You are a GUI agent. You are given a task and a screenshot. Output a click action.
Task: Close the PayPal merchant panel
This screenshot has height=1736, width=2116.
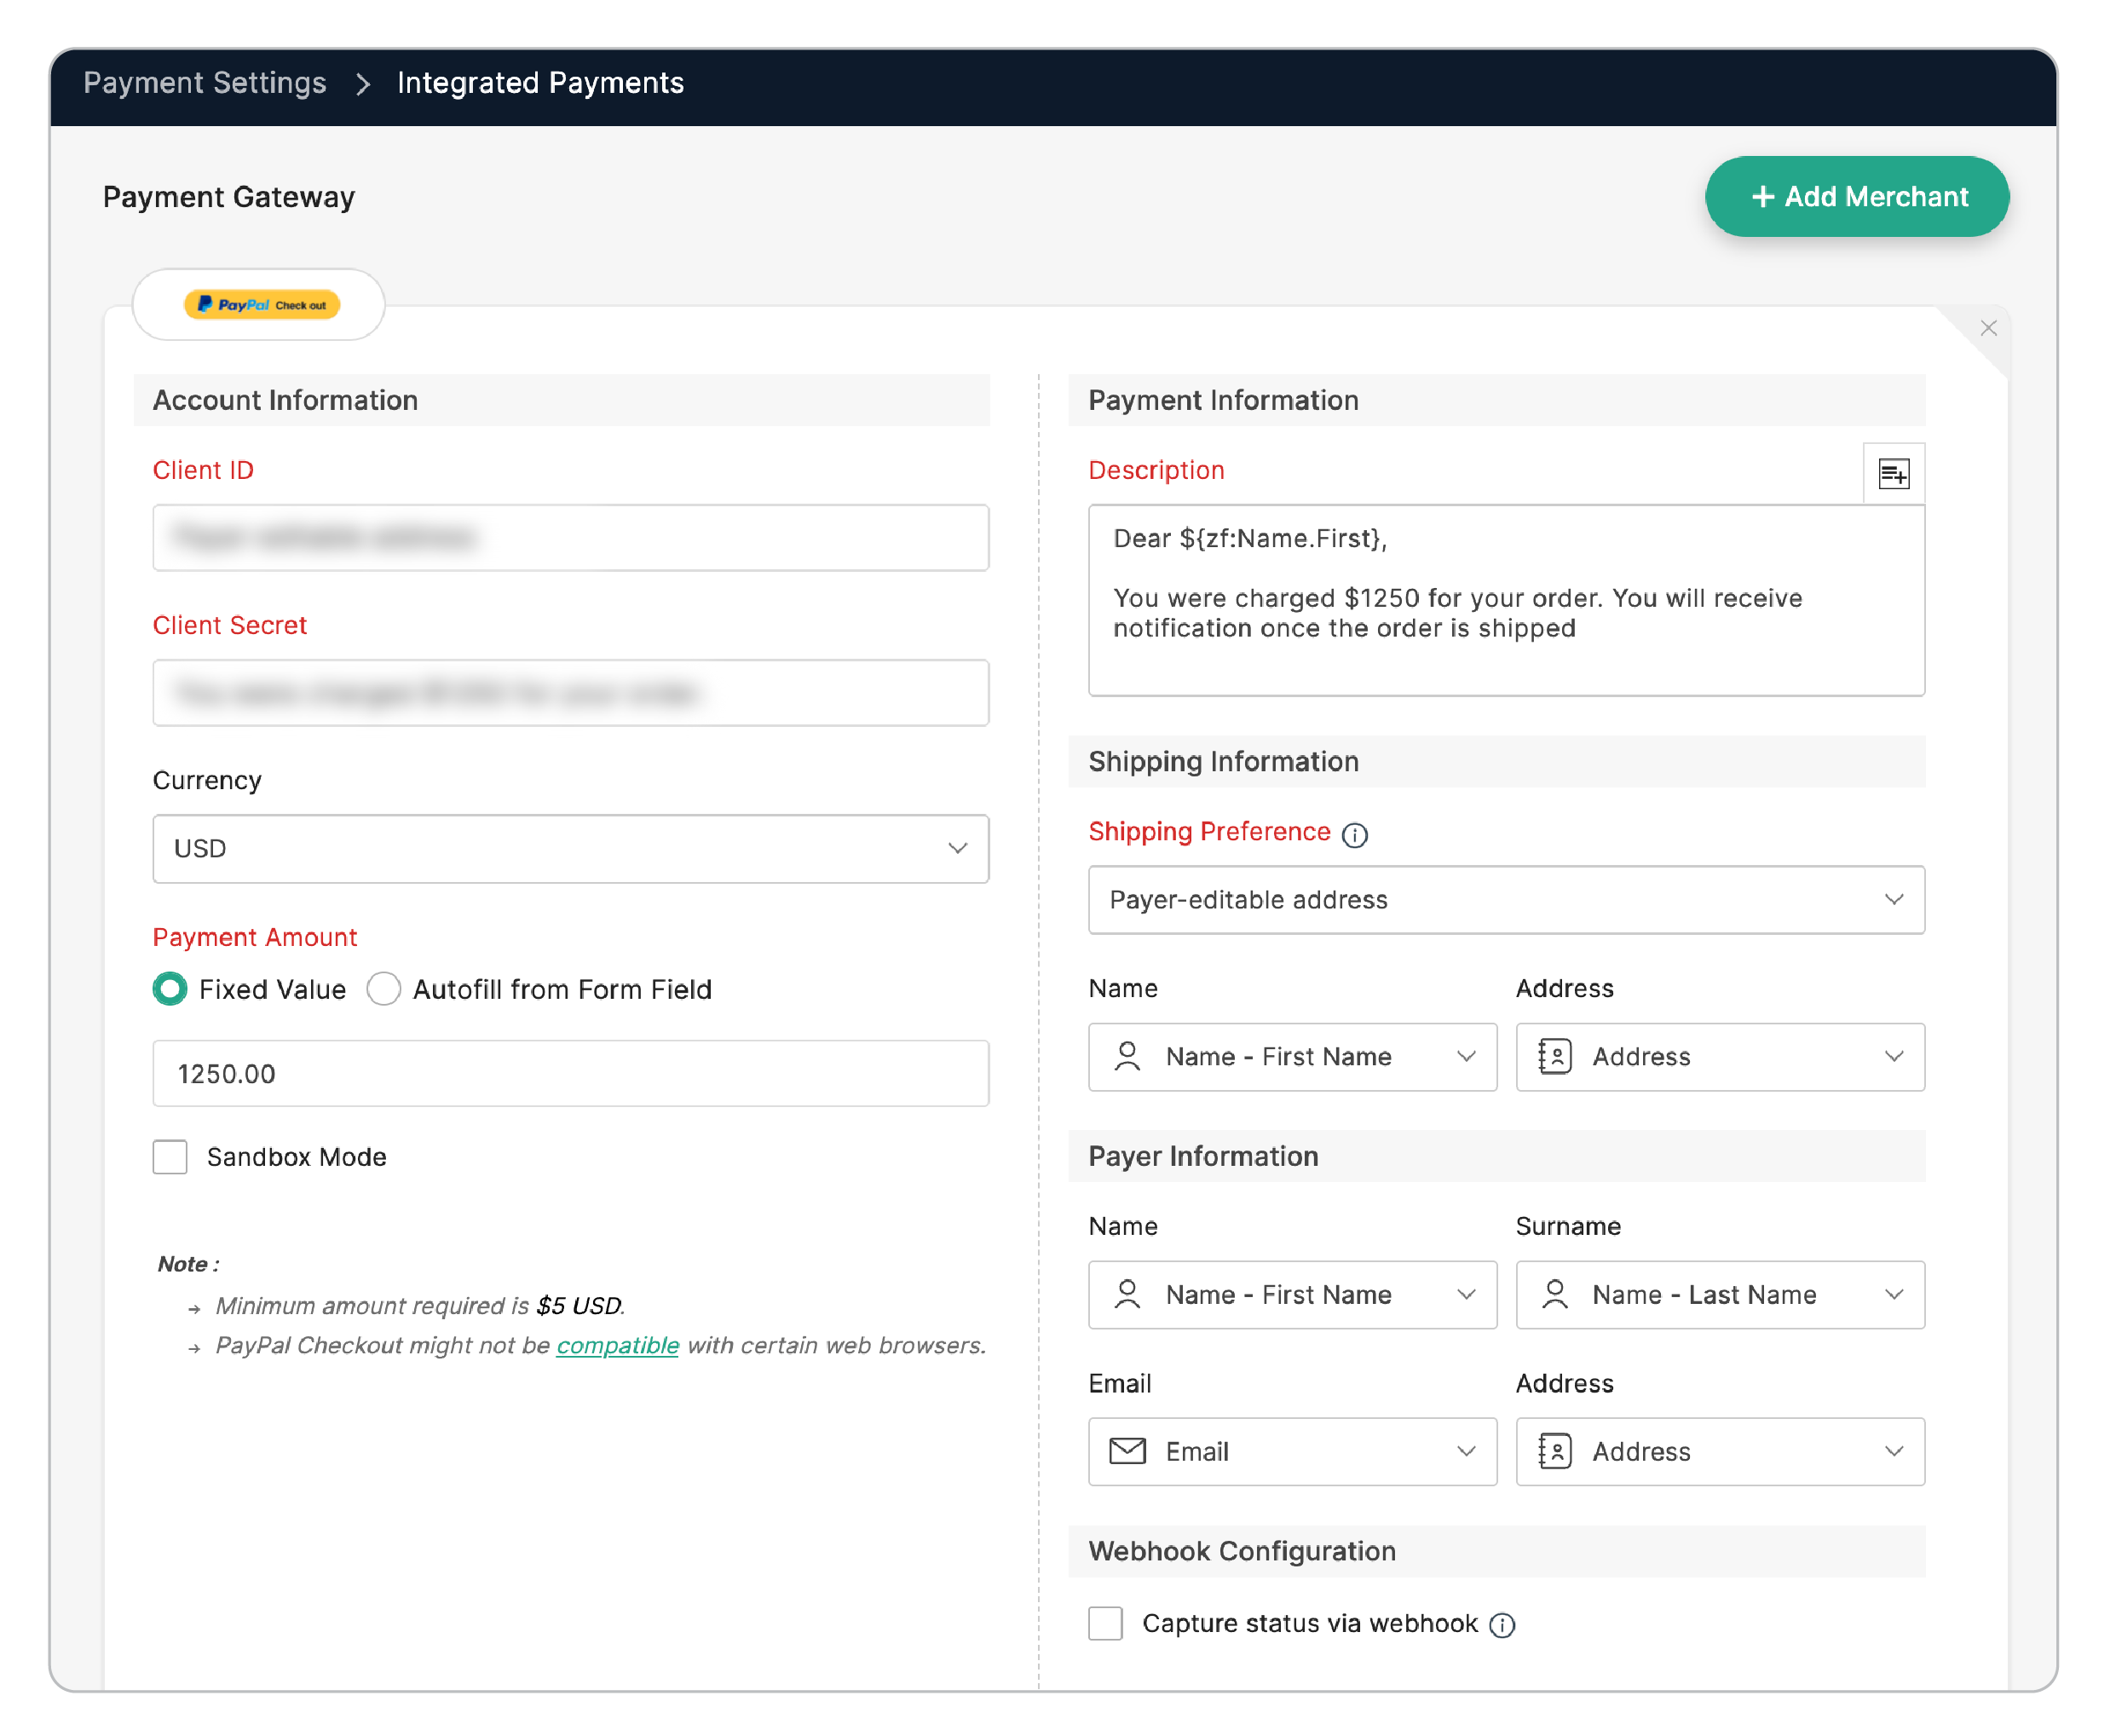[x=1988, y=328]
